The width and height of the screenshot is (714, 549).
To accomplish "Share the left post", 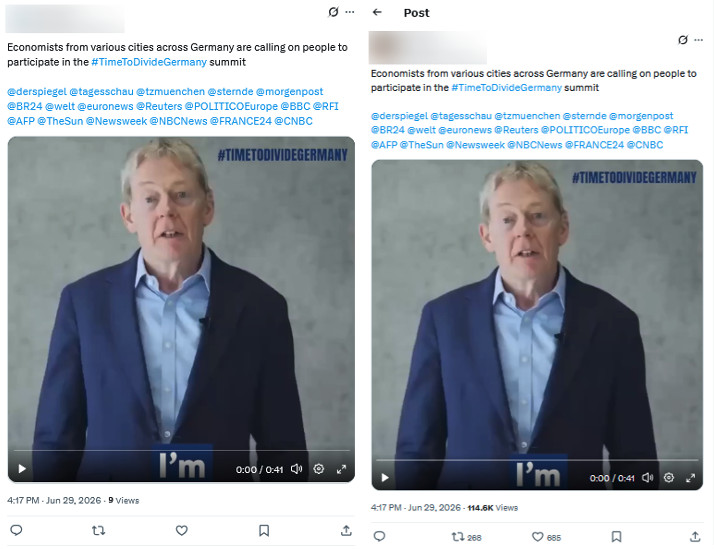I will click(x=346, y=530).
